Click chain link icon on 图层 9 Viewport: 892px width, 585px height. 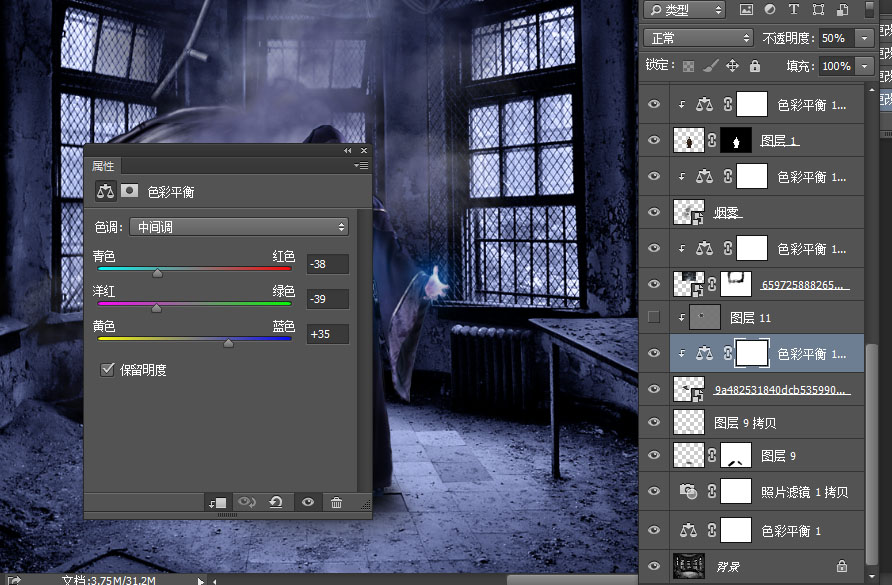pos(712,455)
